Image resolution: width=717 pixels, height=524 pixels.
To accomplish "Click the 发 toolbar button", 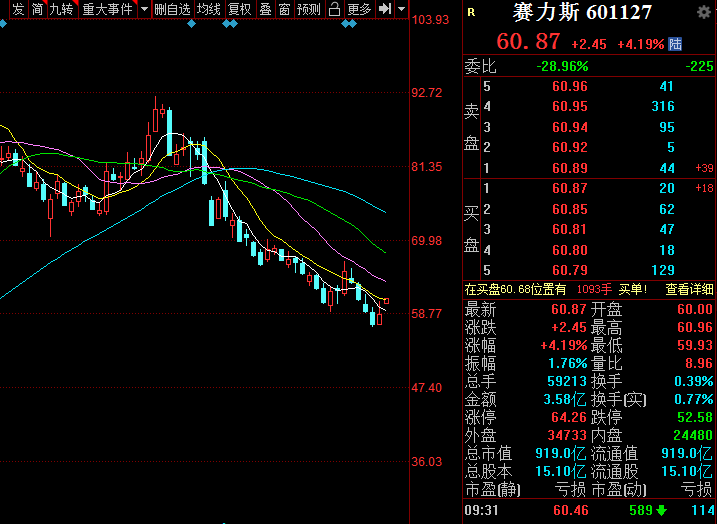I will click(17, 9).
